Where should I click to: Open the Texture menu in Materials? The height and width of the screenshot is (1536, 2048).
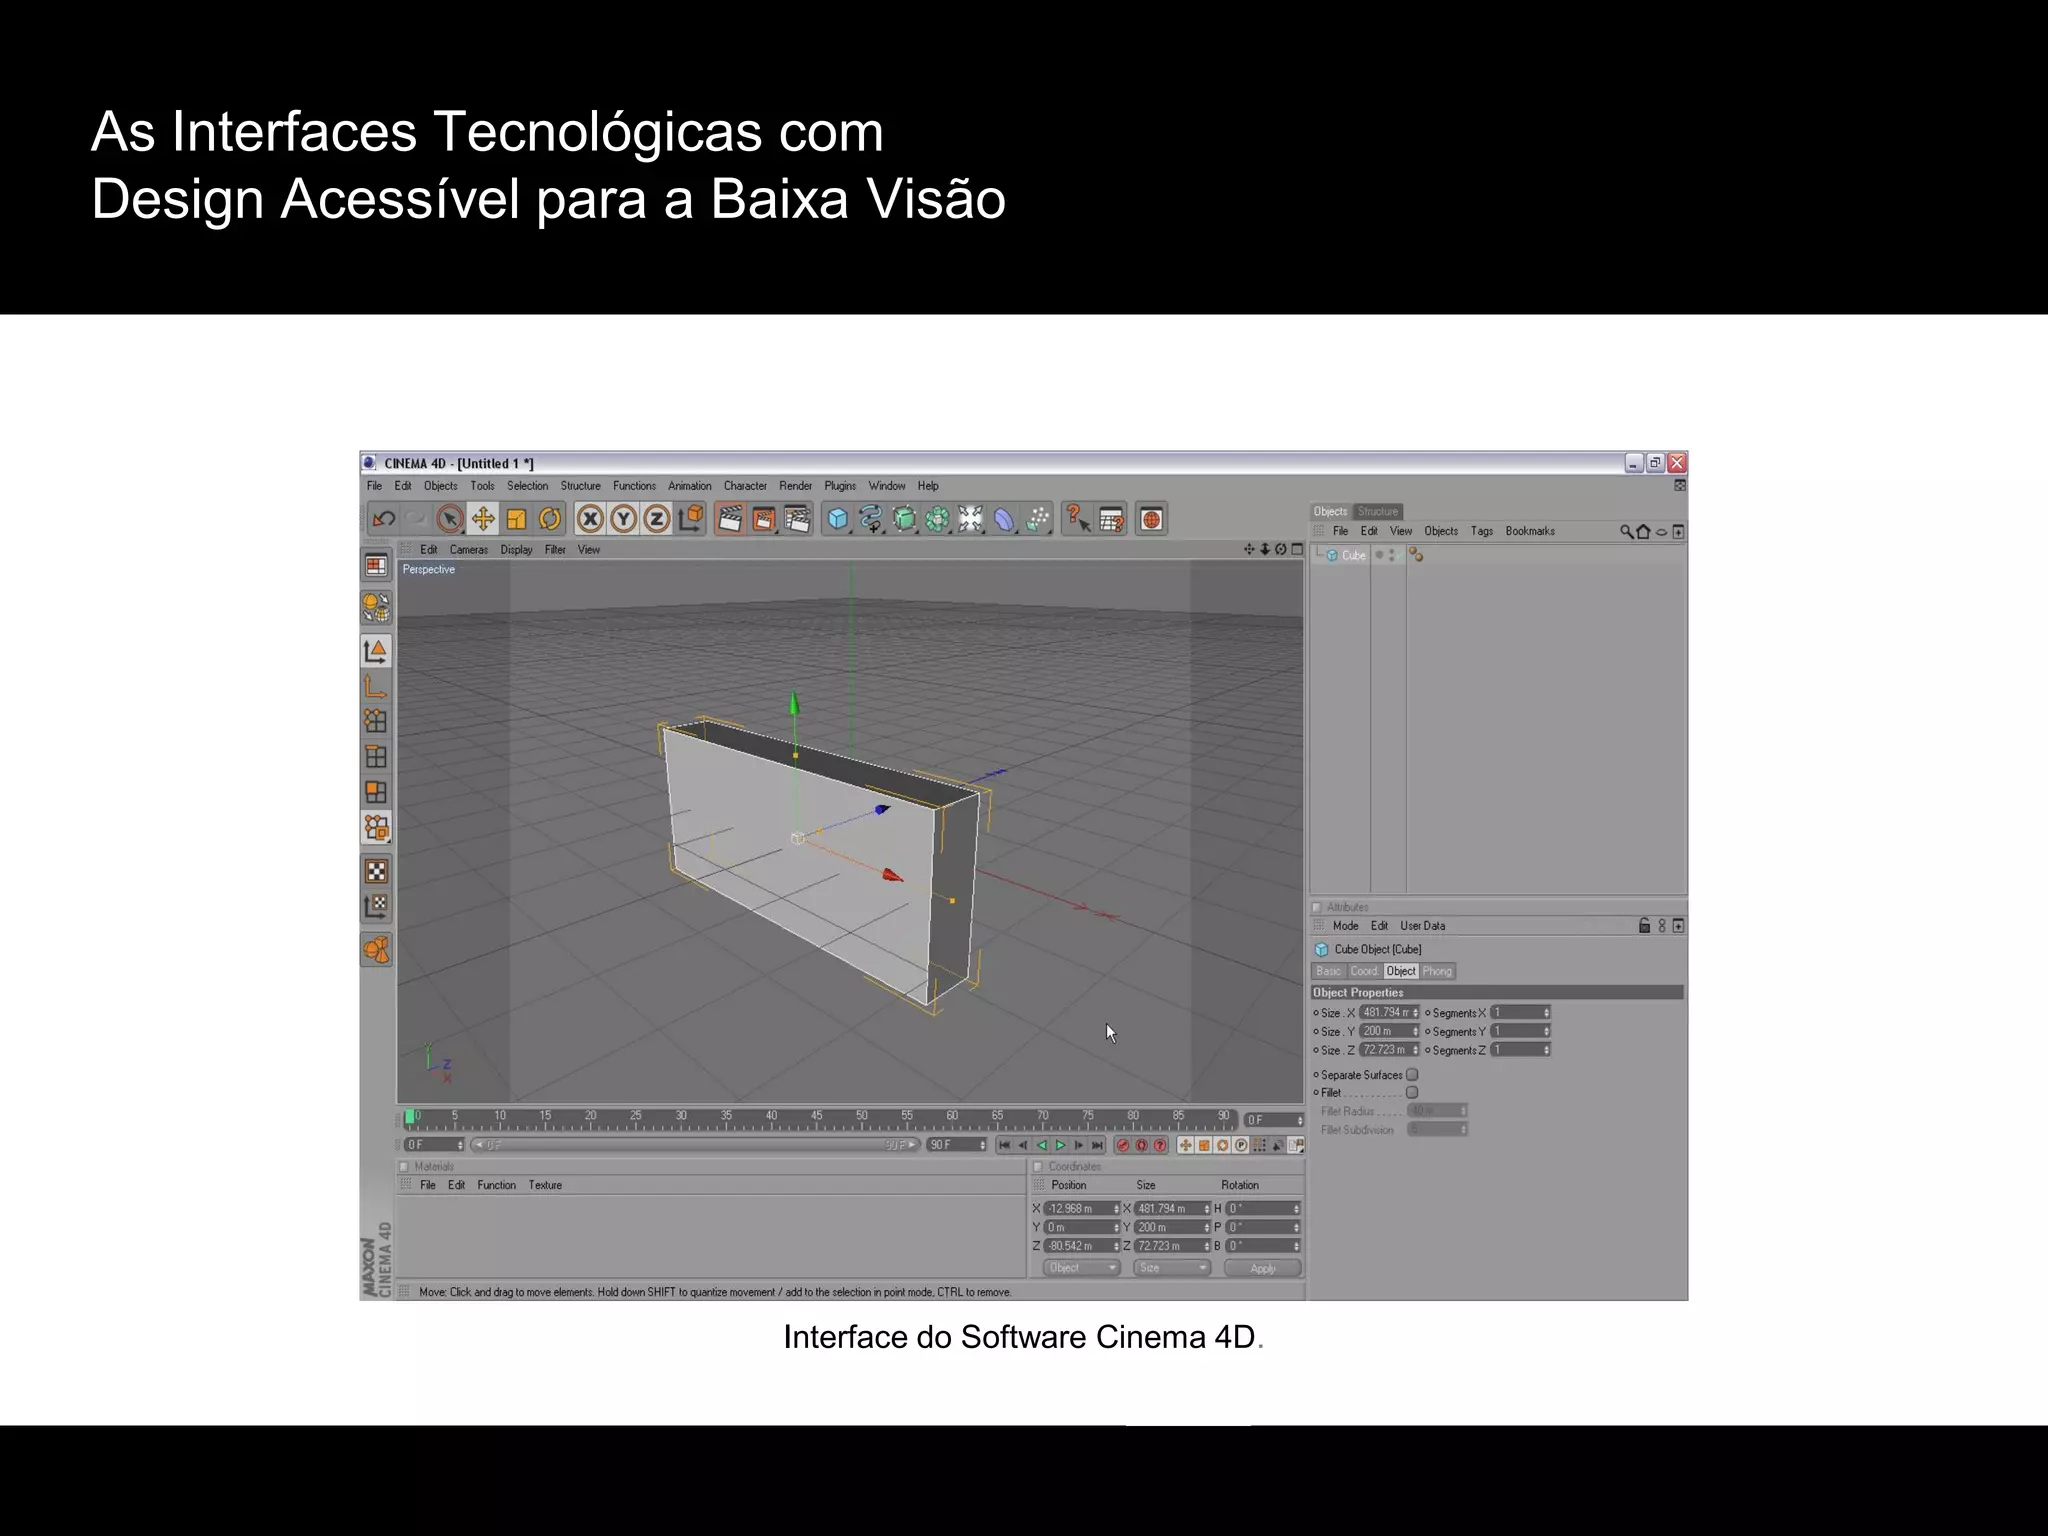[x=545, y=1186]
